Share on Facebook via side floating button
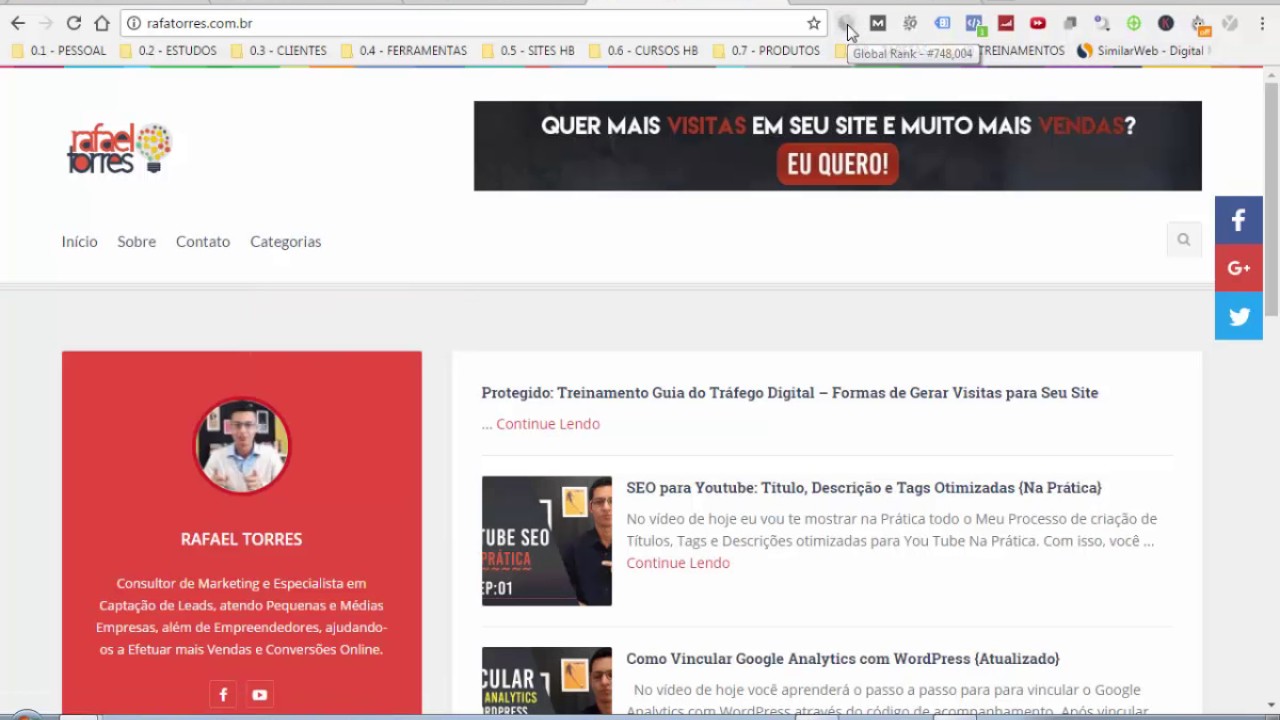 (1239, 220)
